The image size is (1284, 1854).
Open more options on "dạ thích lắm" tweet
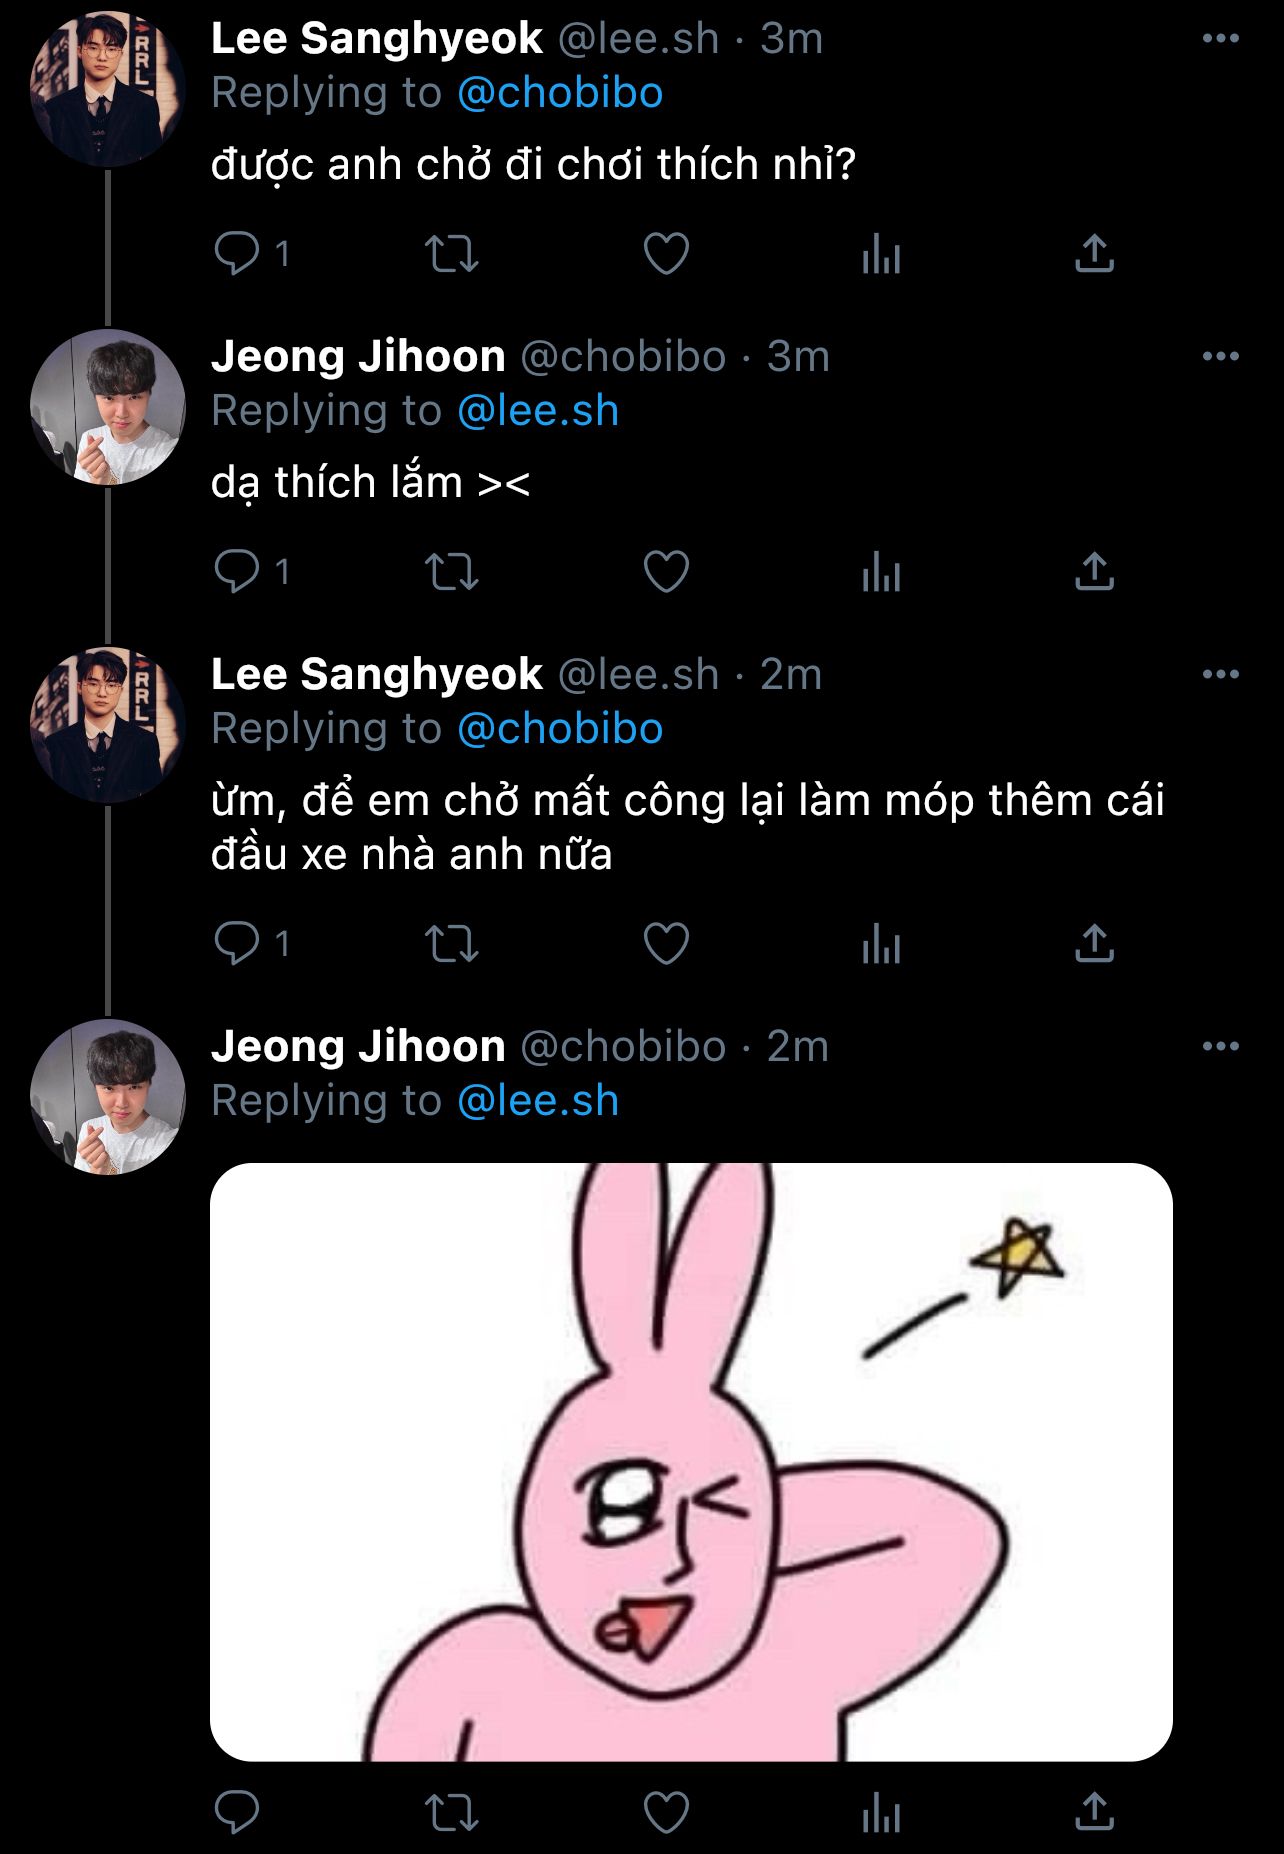point(1220,357)
